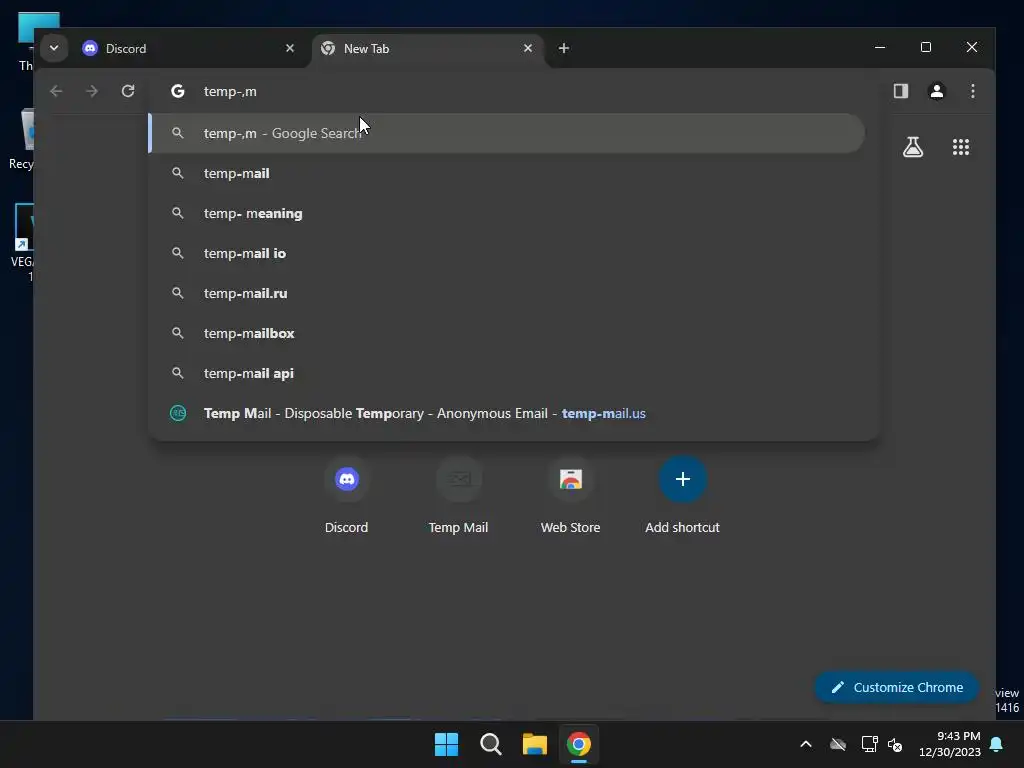The height and width of the screenshot is (768, 1024).
Task: Click in the address bar text field
Action: [x=516, y=91]
